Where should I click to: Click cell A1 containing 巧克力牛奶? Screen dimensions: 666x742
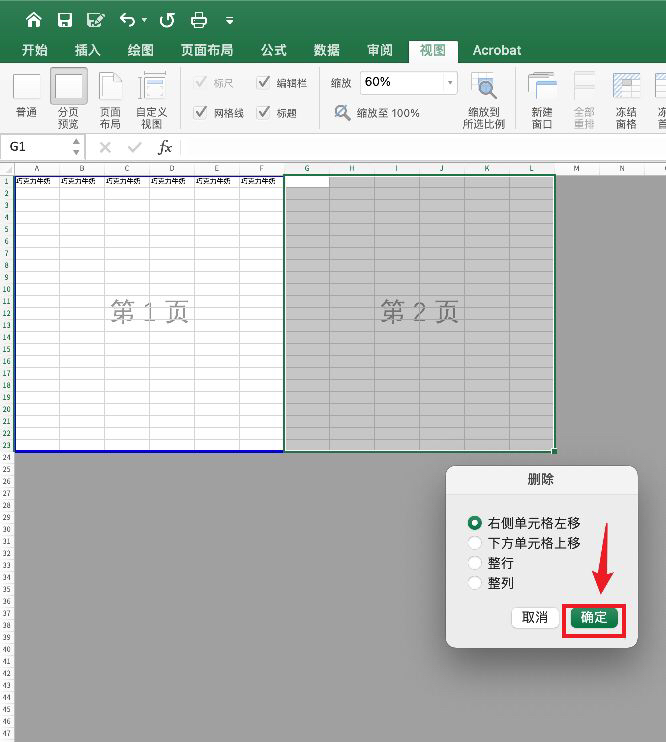(x=37, y=181)
